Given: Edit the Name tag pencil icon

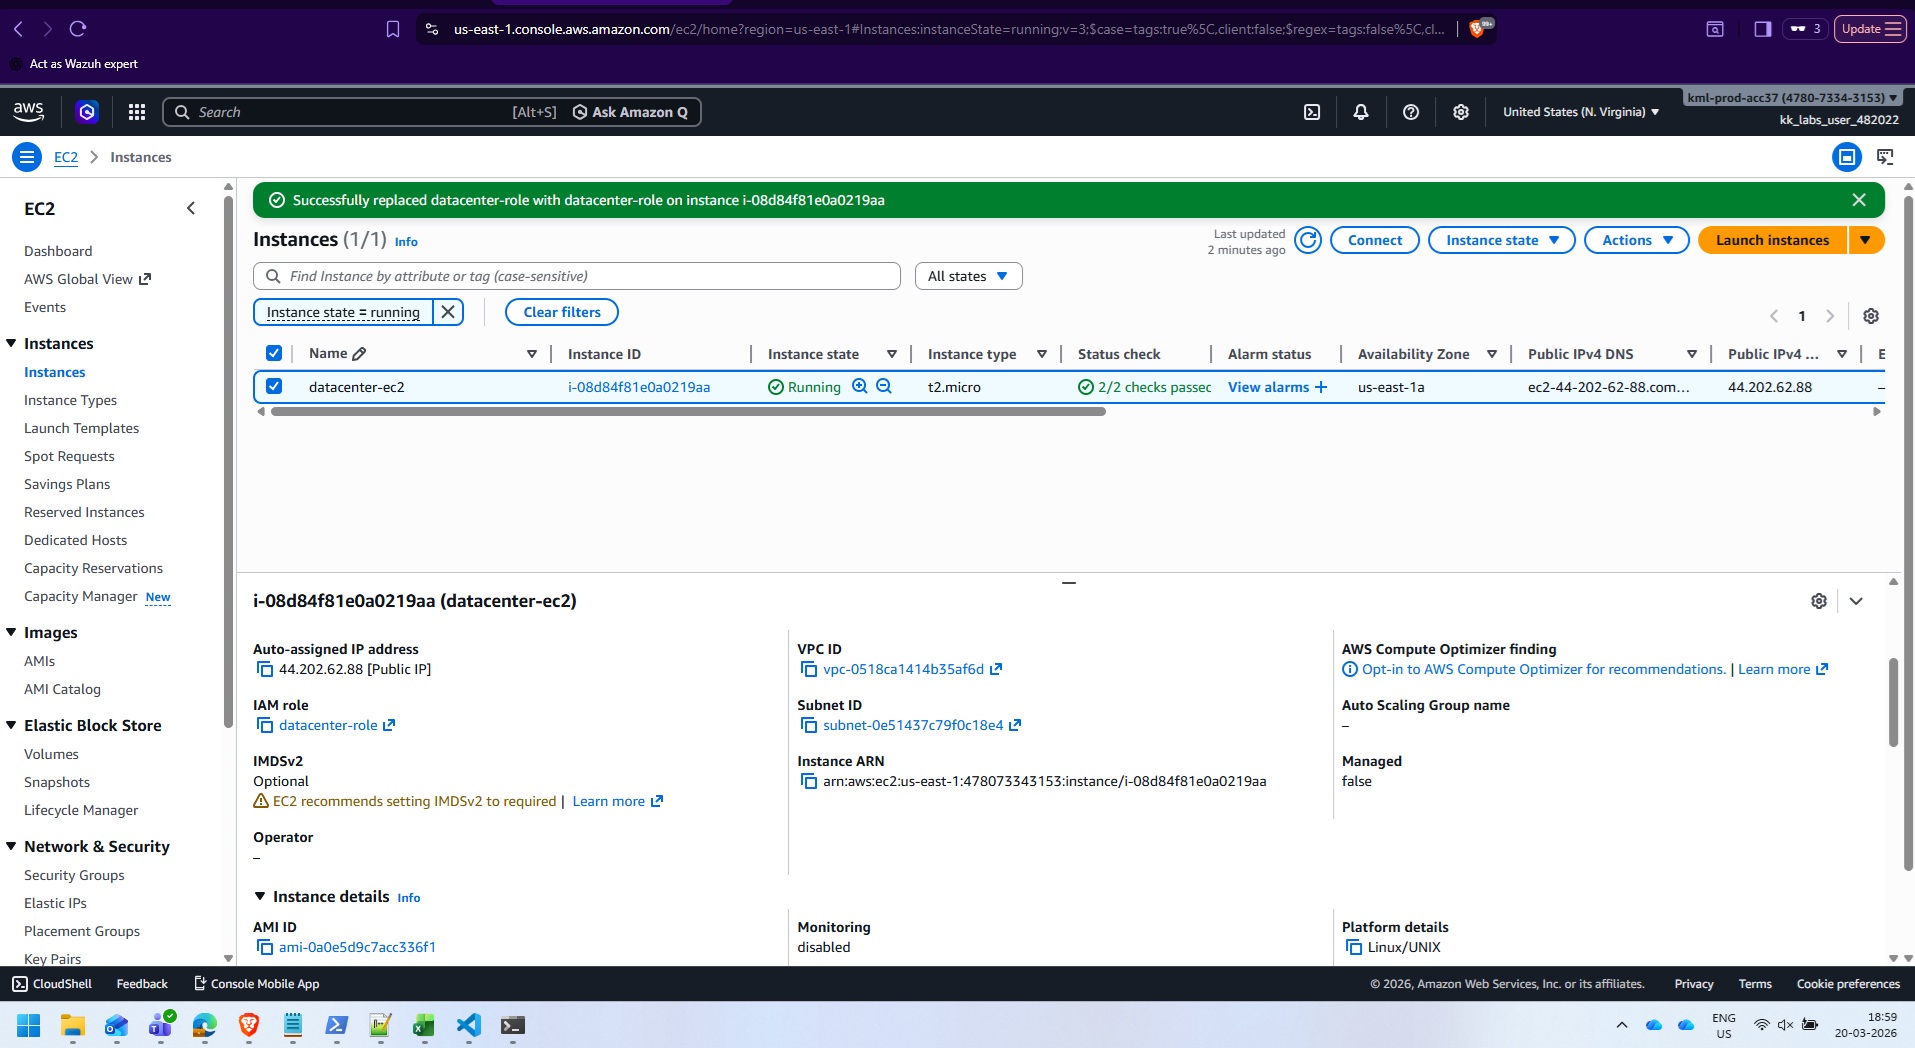Looking at the screenshot, I should pyautogui.click(x=360, y=354).
